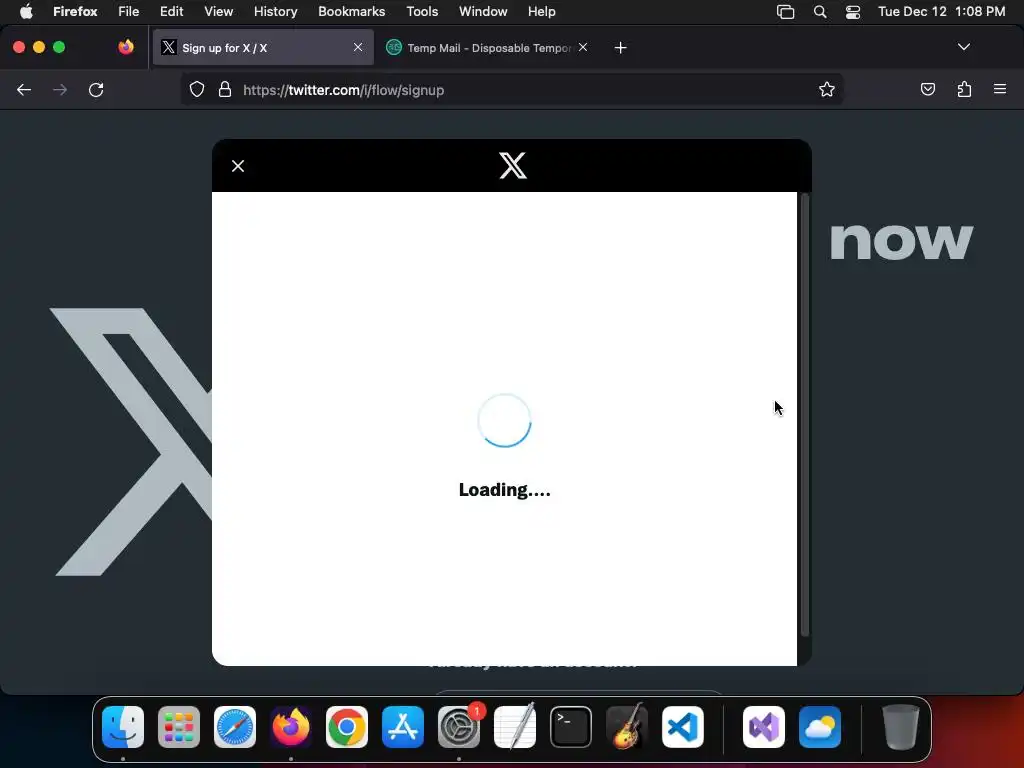1024x768 pixels.
Task: Open the Window menu
Action: pos(483,11)
